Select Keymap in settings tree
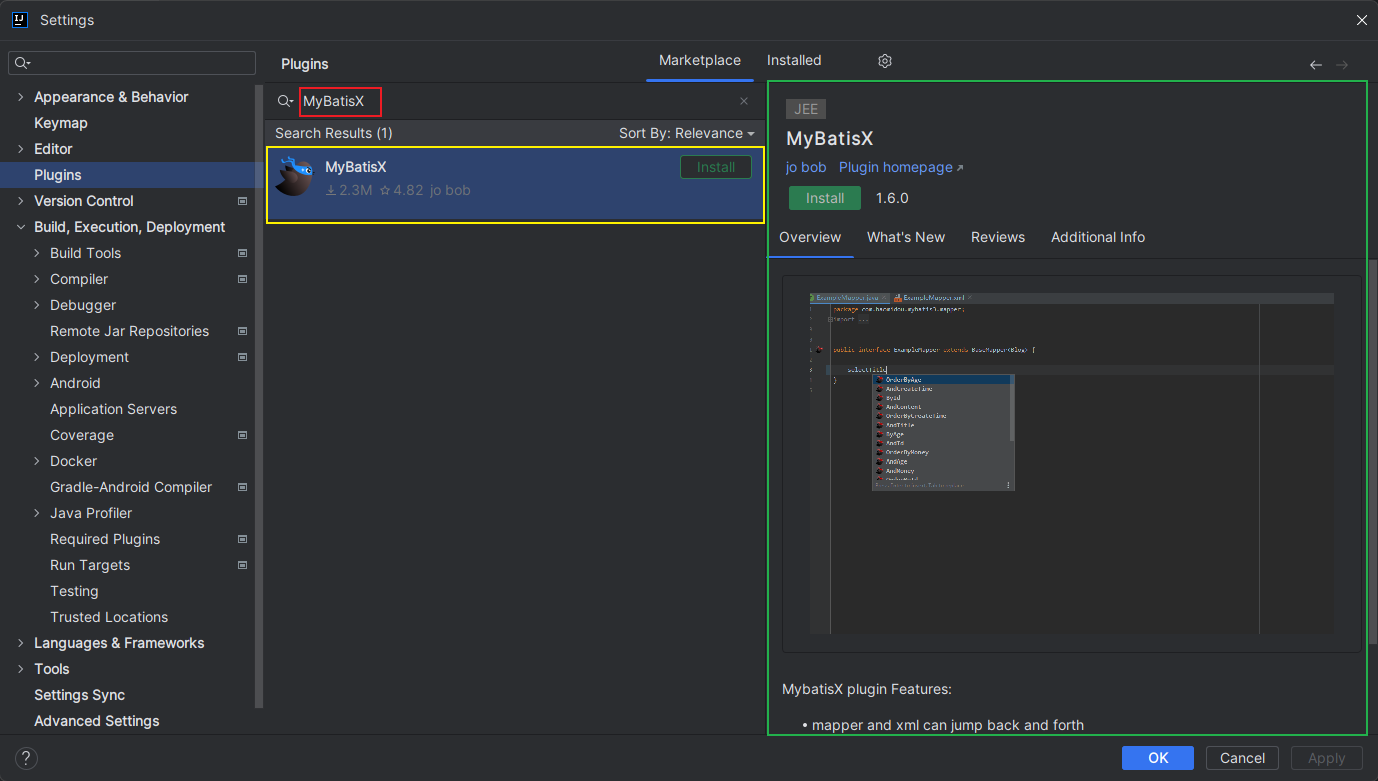 tap(61, 123)
